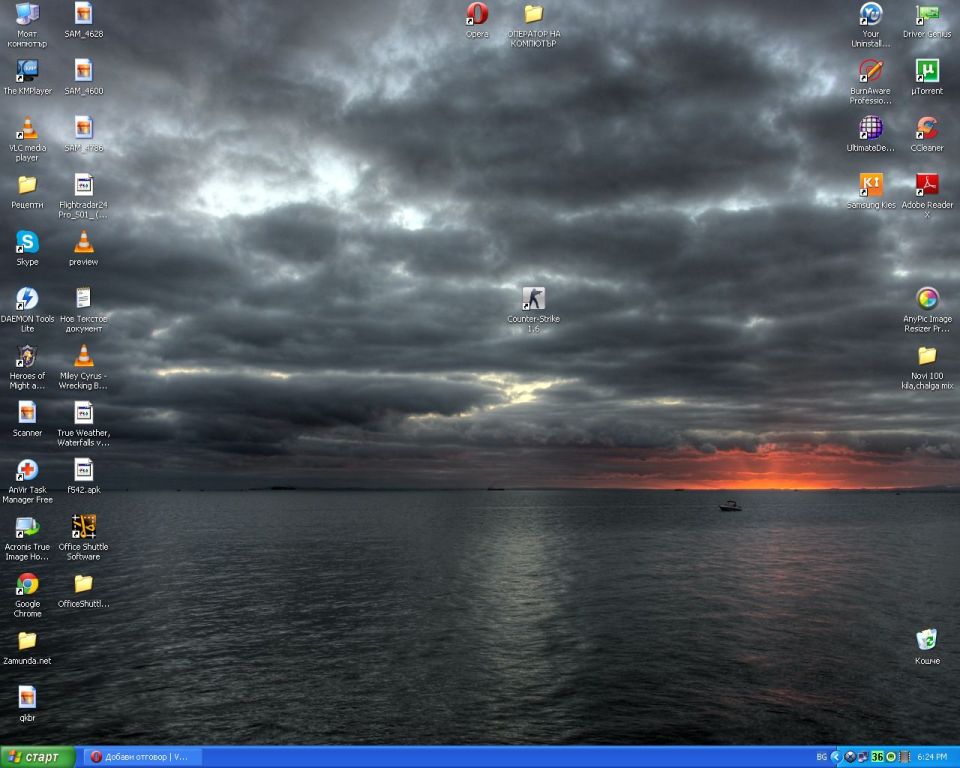
Task: Click the старт button on the taskbar
Action: pyautogui.click(x=38, y=757)
